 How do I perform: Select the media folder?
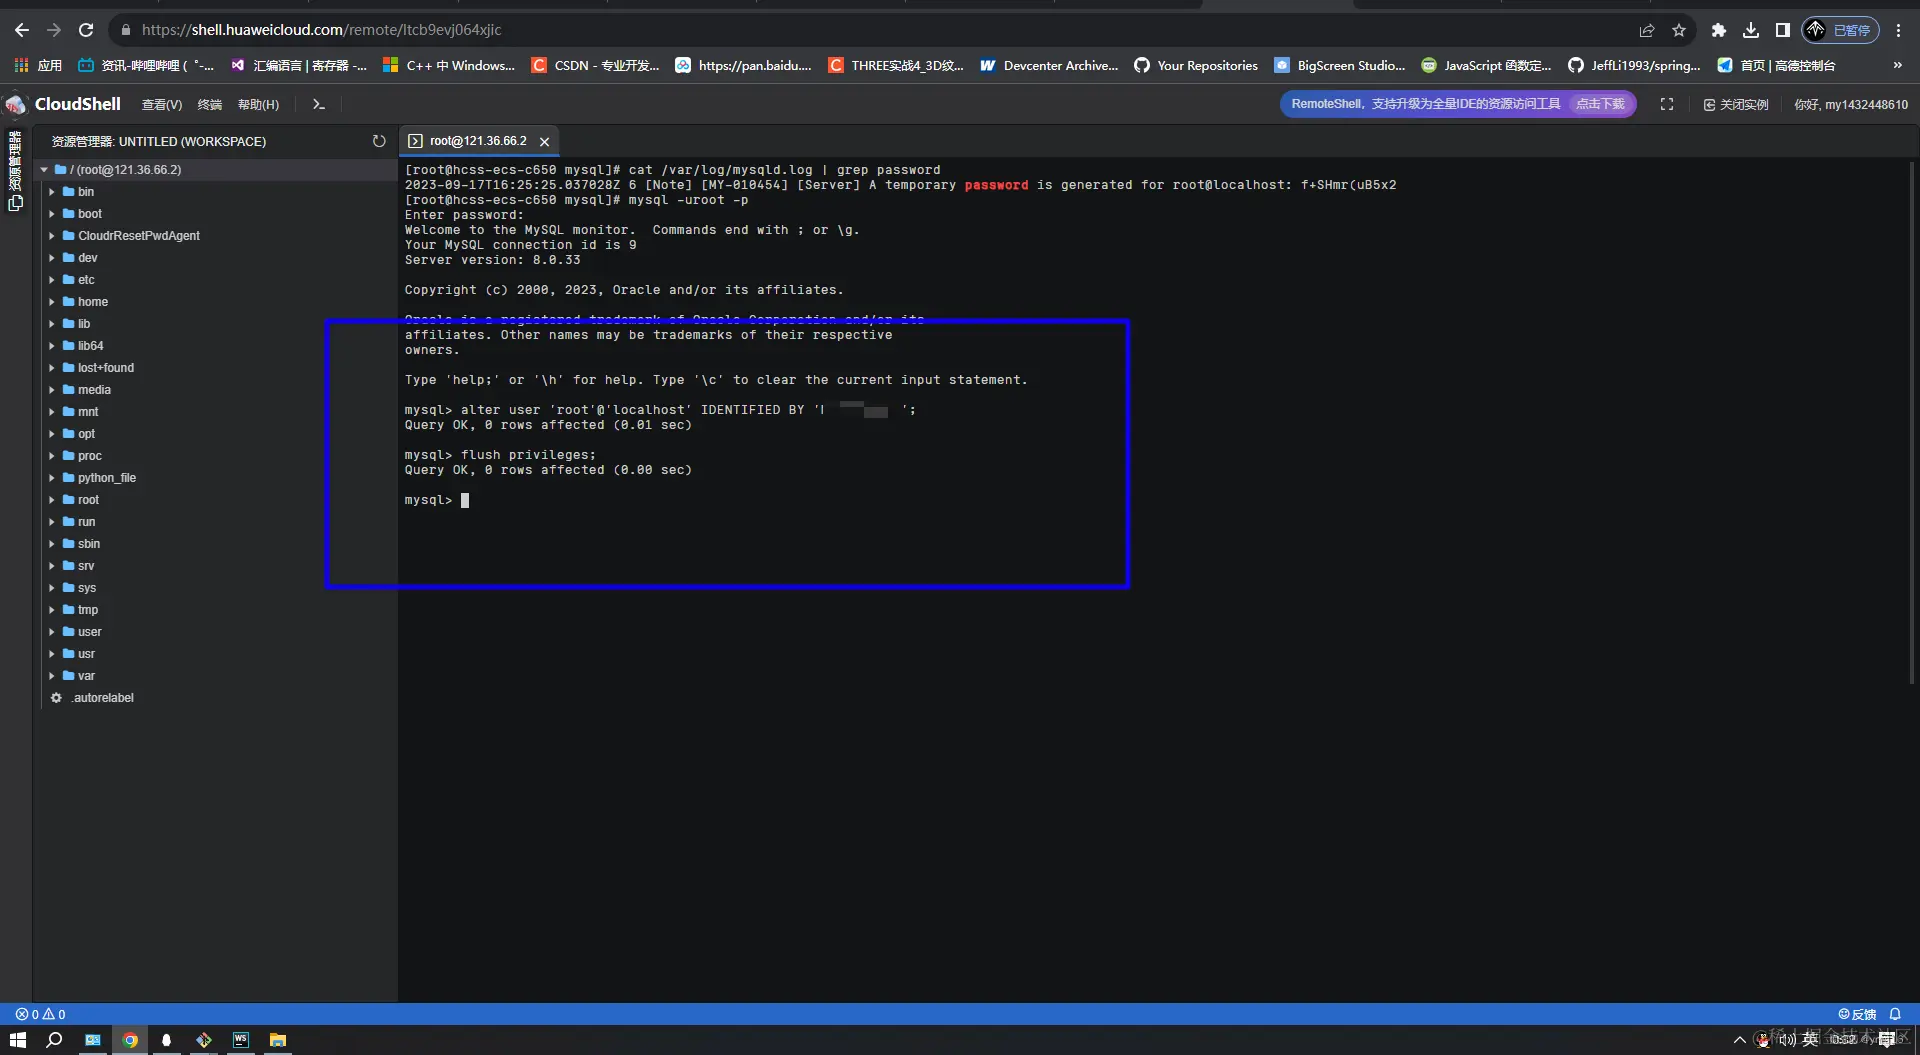coord(94,390)
